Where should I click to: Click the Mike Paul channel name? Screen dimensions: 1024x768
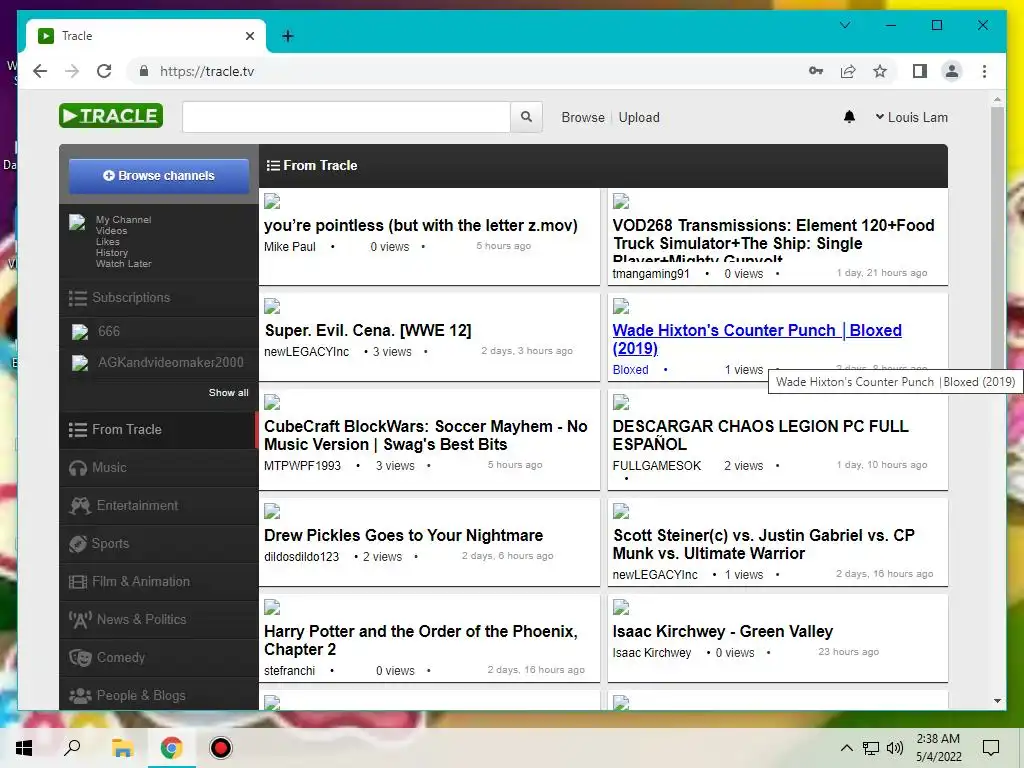point(289,247)
